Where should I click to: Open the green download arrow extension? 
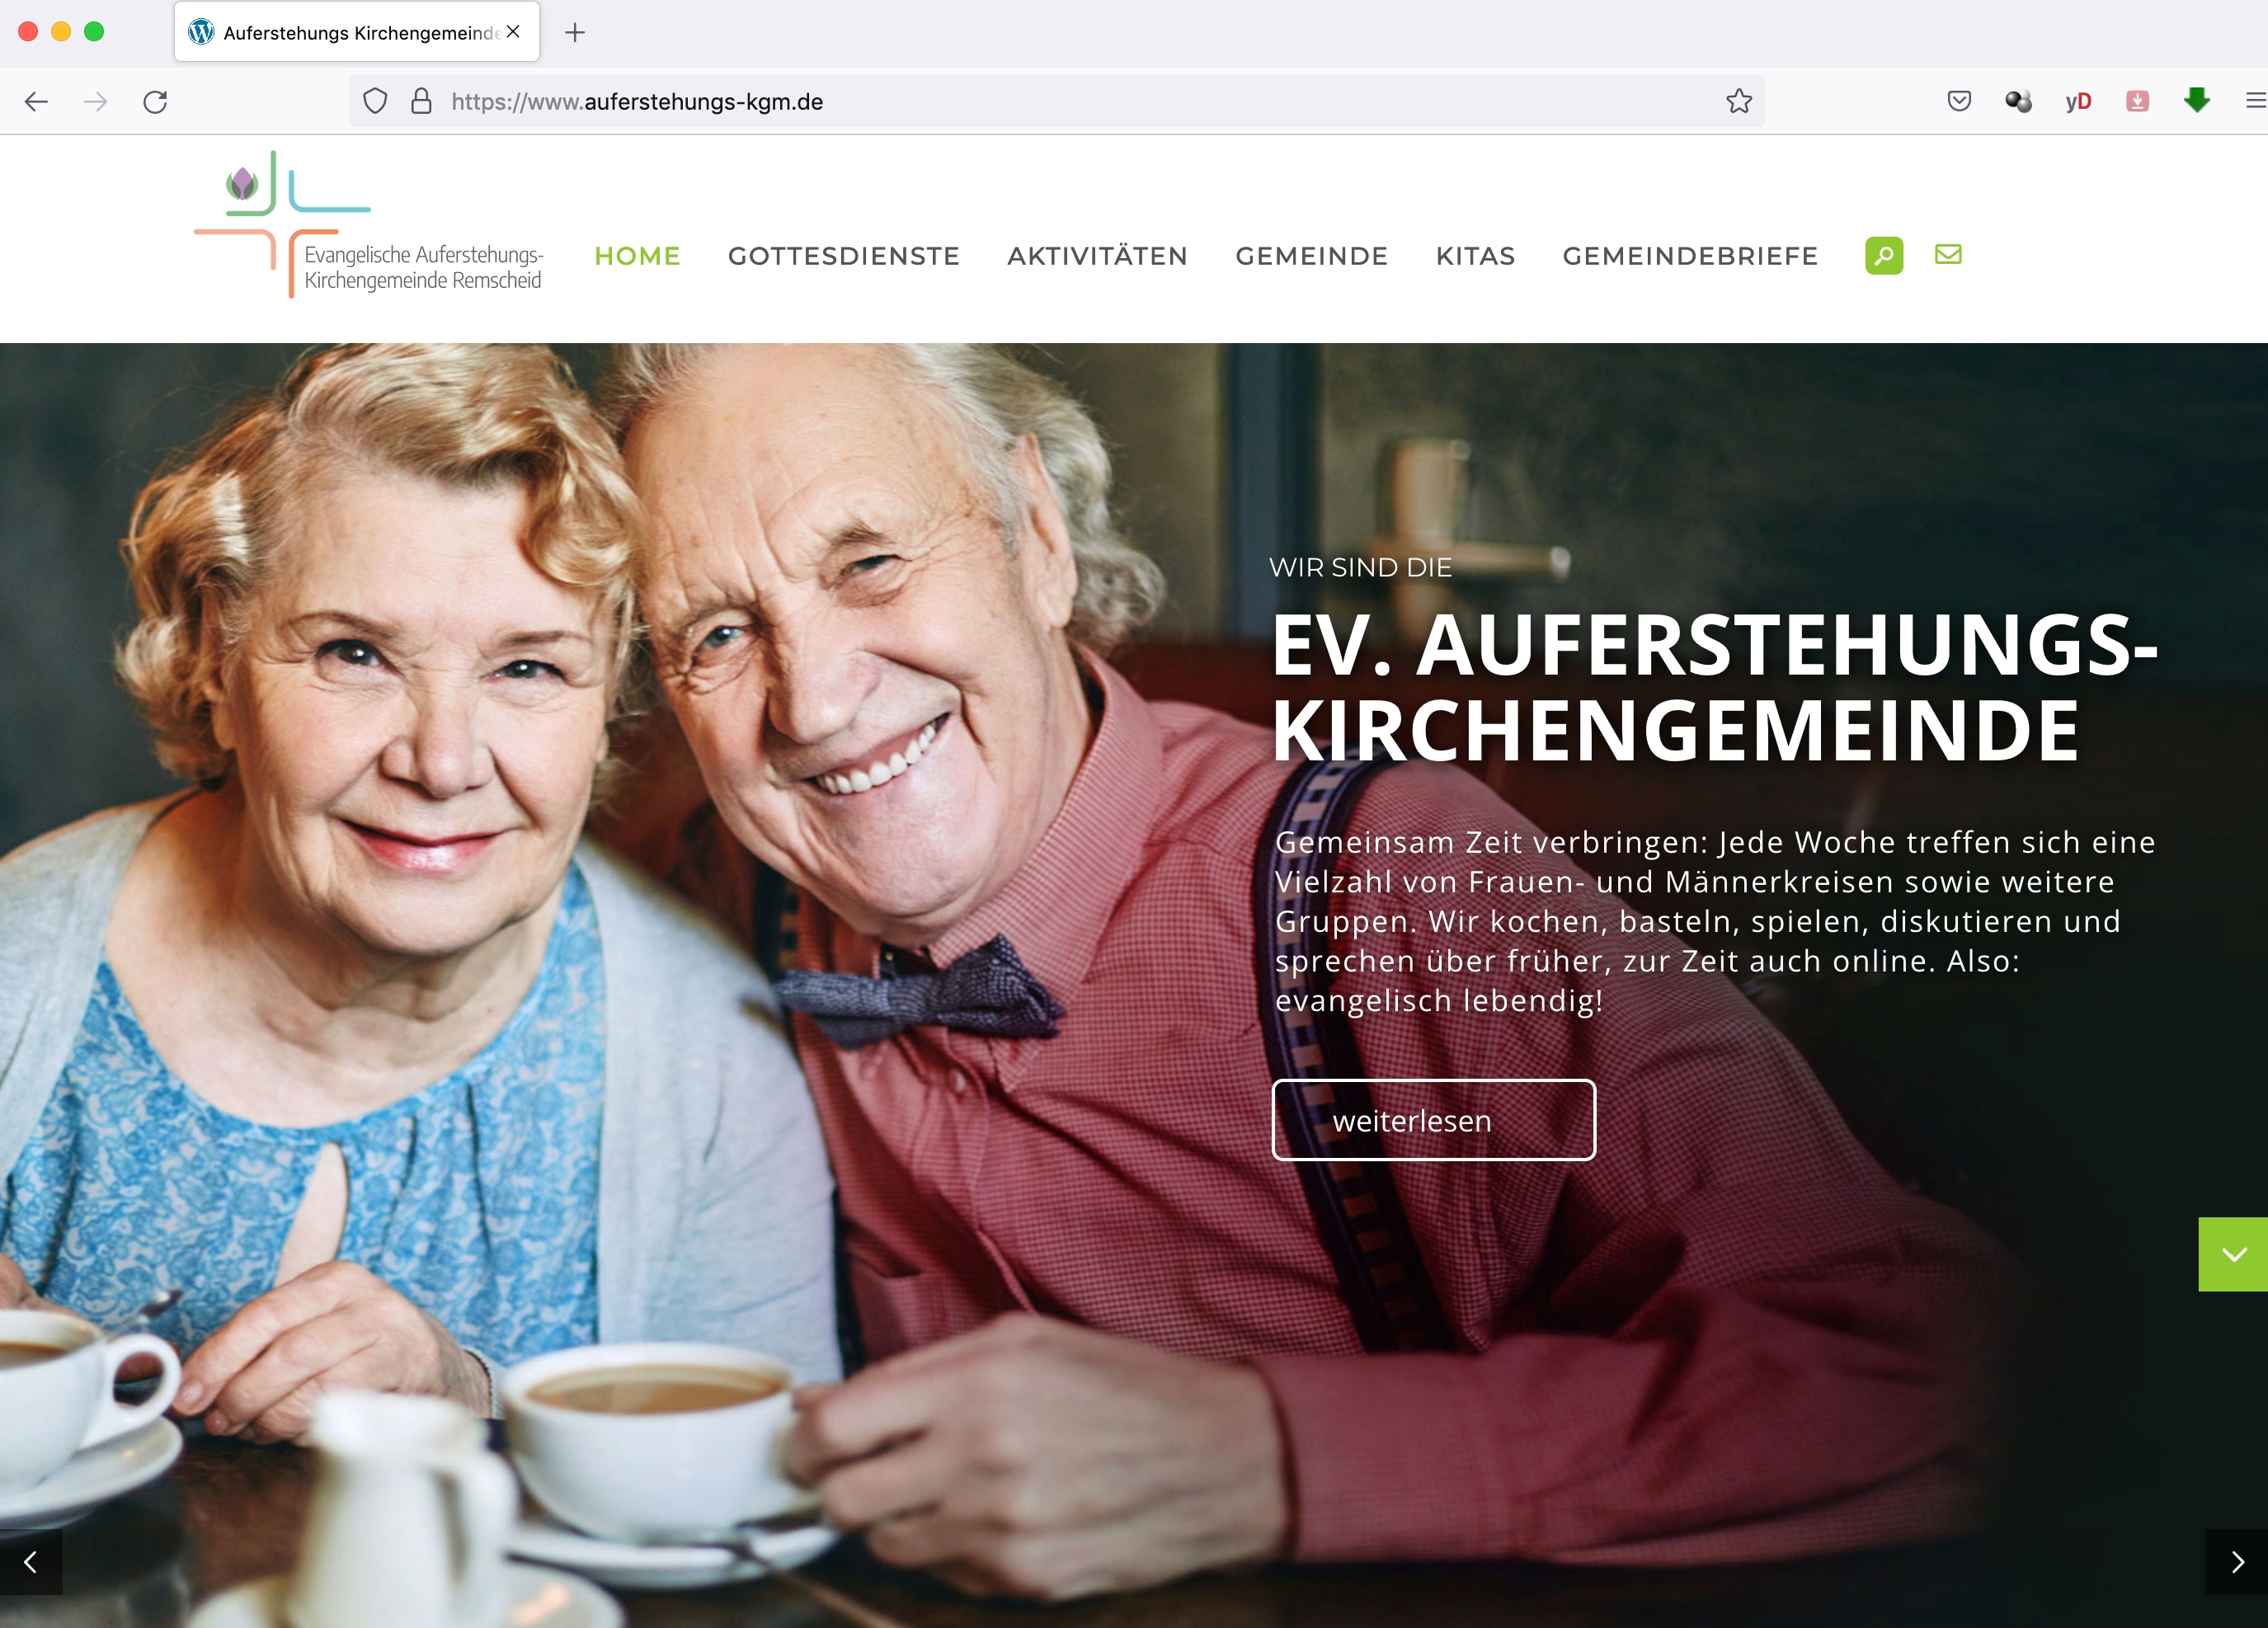coord(2197,100)
